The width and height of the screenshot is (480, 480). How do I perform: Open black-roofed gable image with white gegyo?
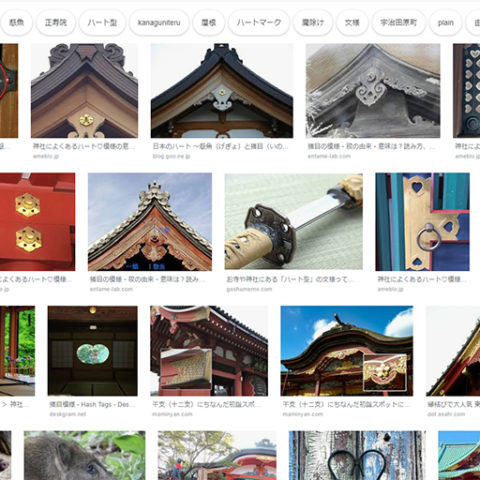click(x=222, y=91)
